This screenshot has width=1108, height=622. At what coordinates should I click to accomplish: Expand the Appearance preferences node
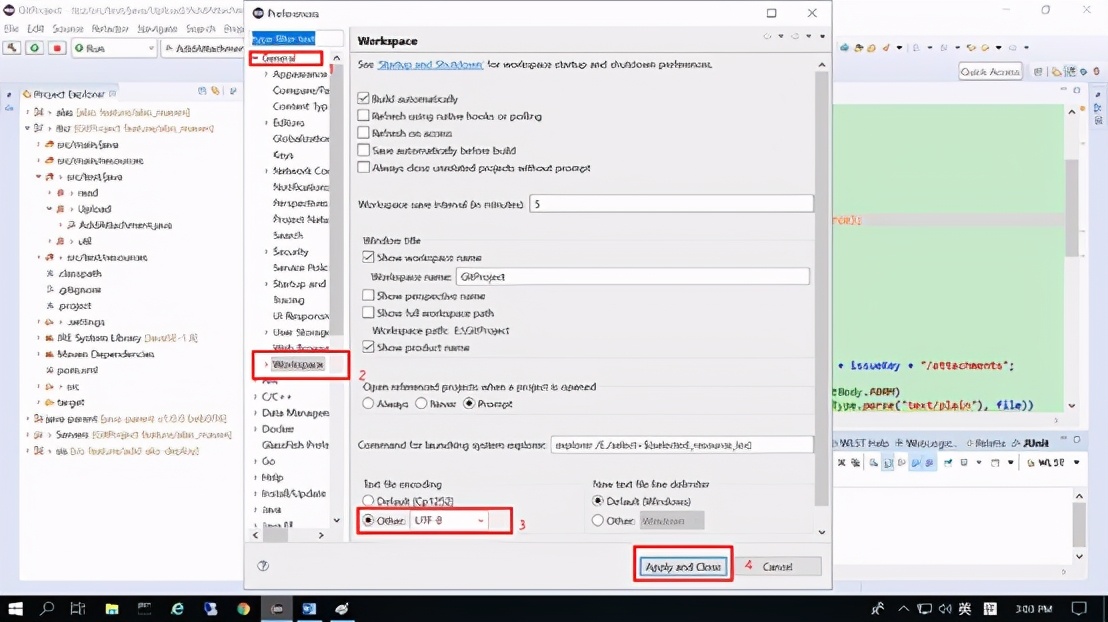click(x=266, y=74)
